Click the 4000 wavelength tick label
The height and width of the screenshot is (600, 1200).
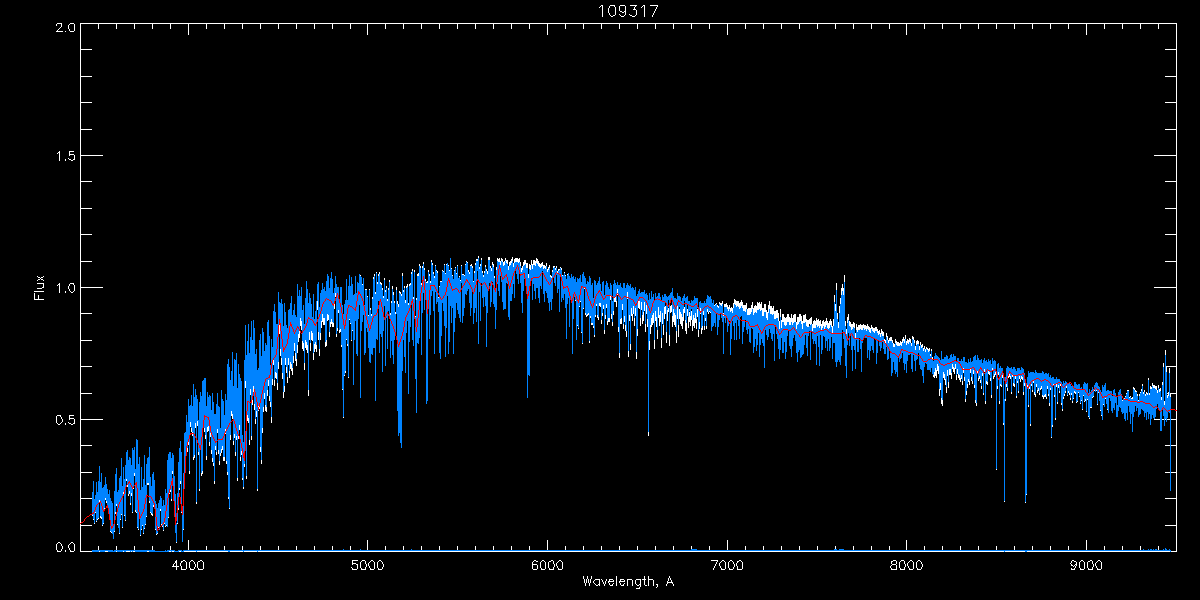(x=188, y=565)
